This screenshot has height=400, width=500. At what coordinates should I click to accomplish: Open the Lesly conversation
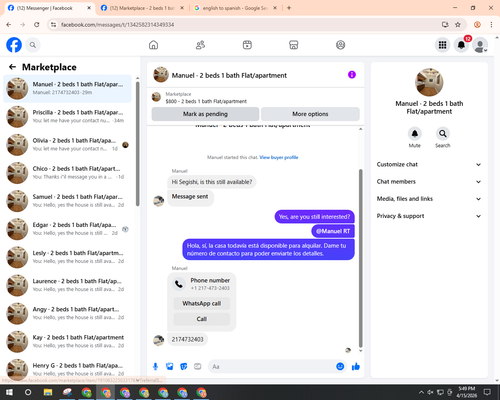pos(68,257)
